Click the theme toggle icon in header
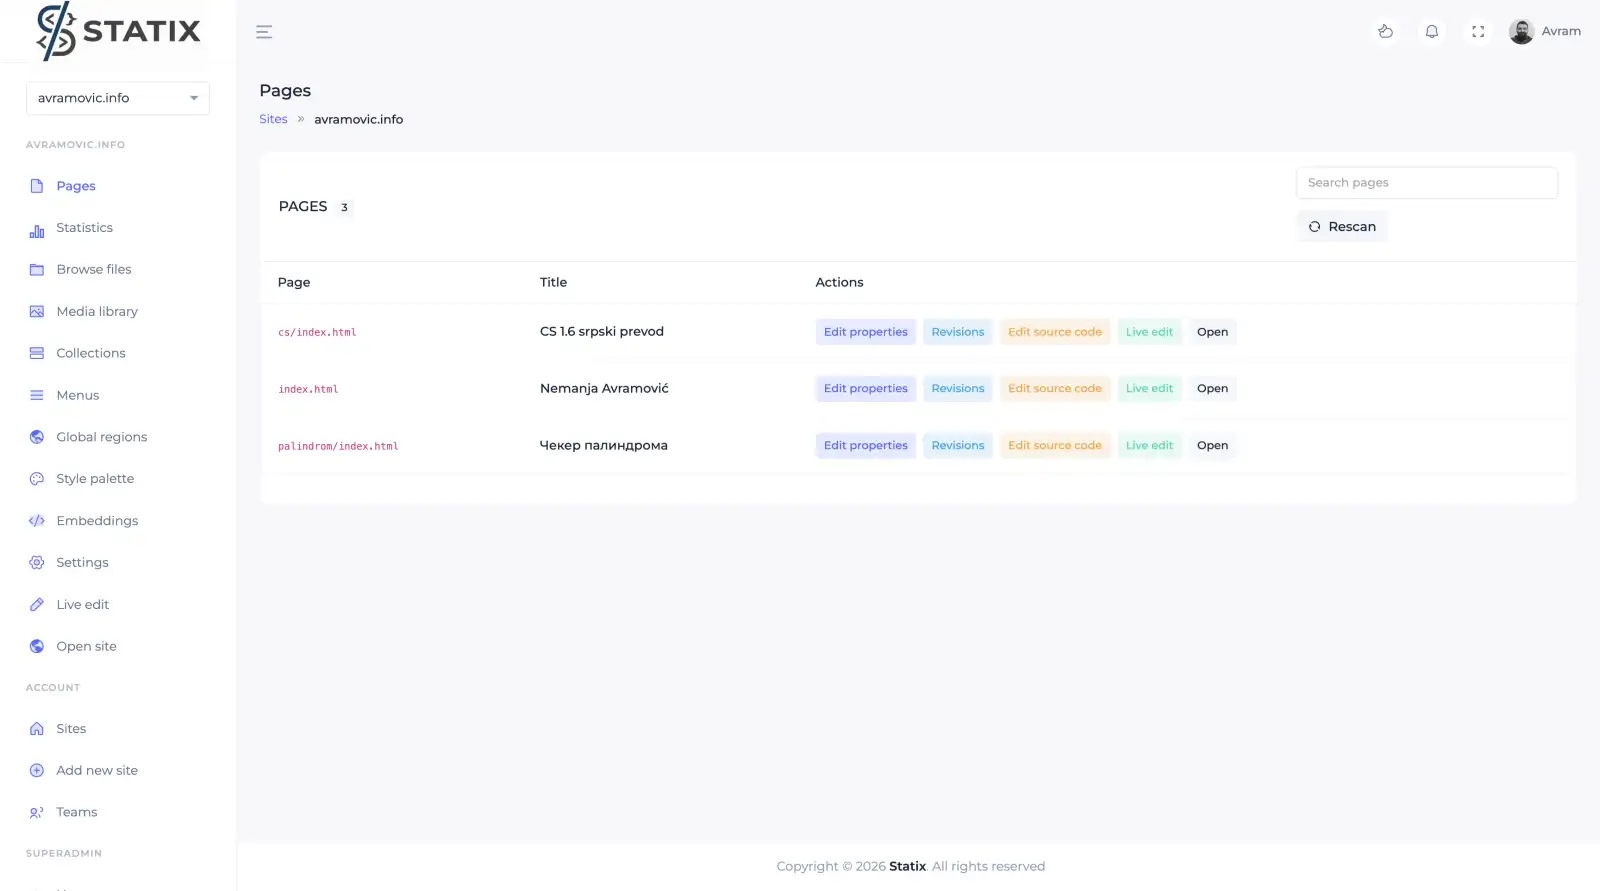Viewport: 1600px width, 891px height. (1385, 32)
